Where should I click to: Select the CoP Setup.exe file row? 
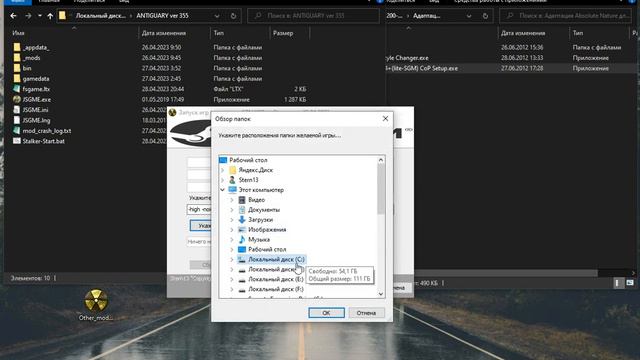509,68
